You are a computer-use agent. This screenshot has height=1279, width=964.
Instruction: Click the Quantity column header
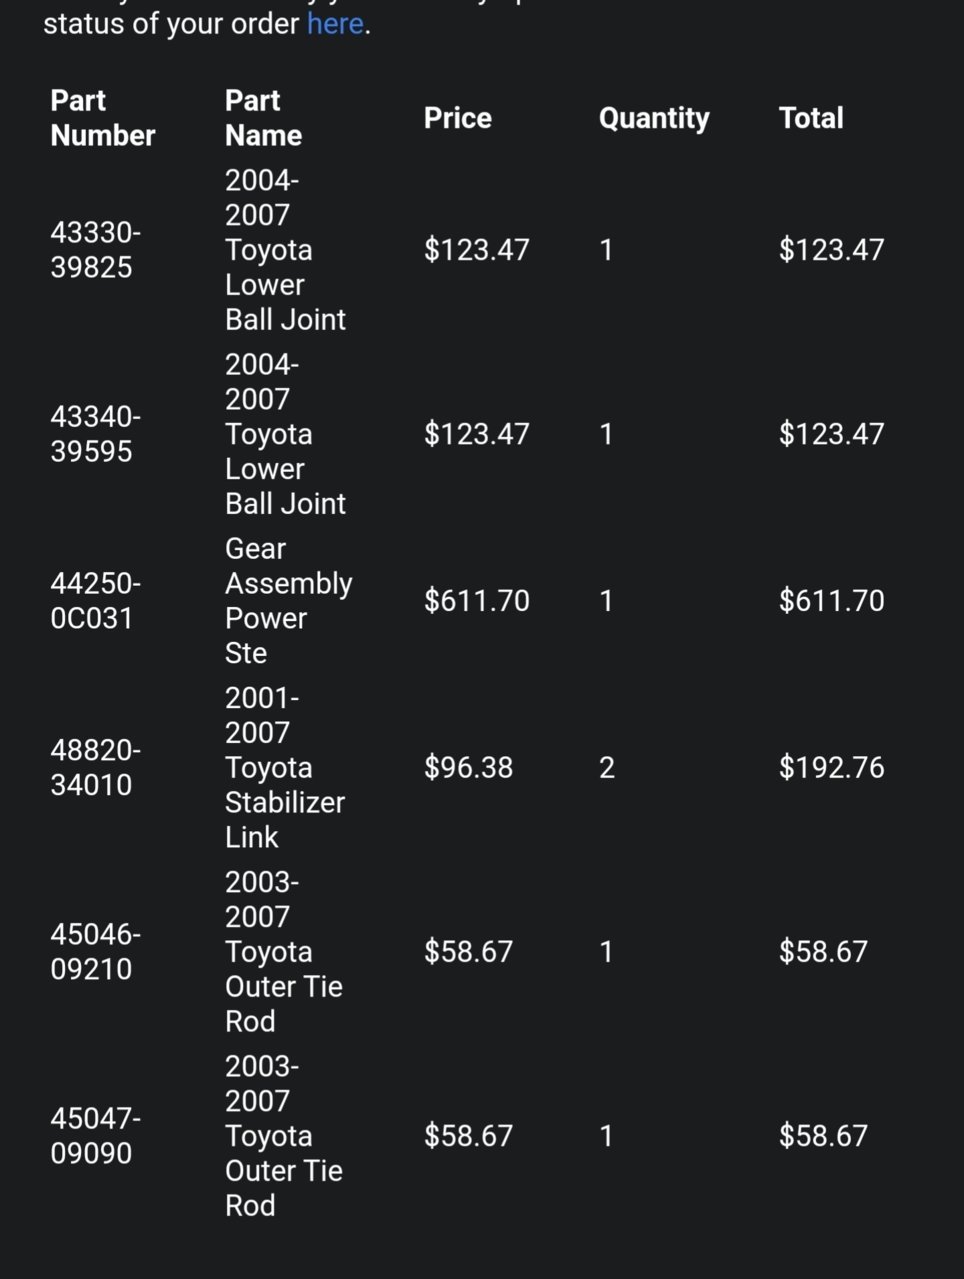654,118
